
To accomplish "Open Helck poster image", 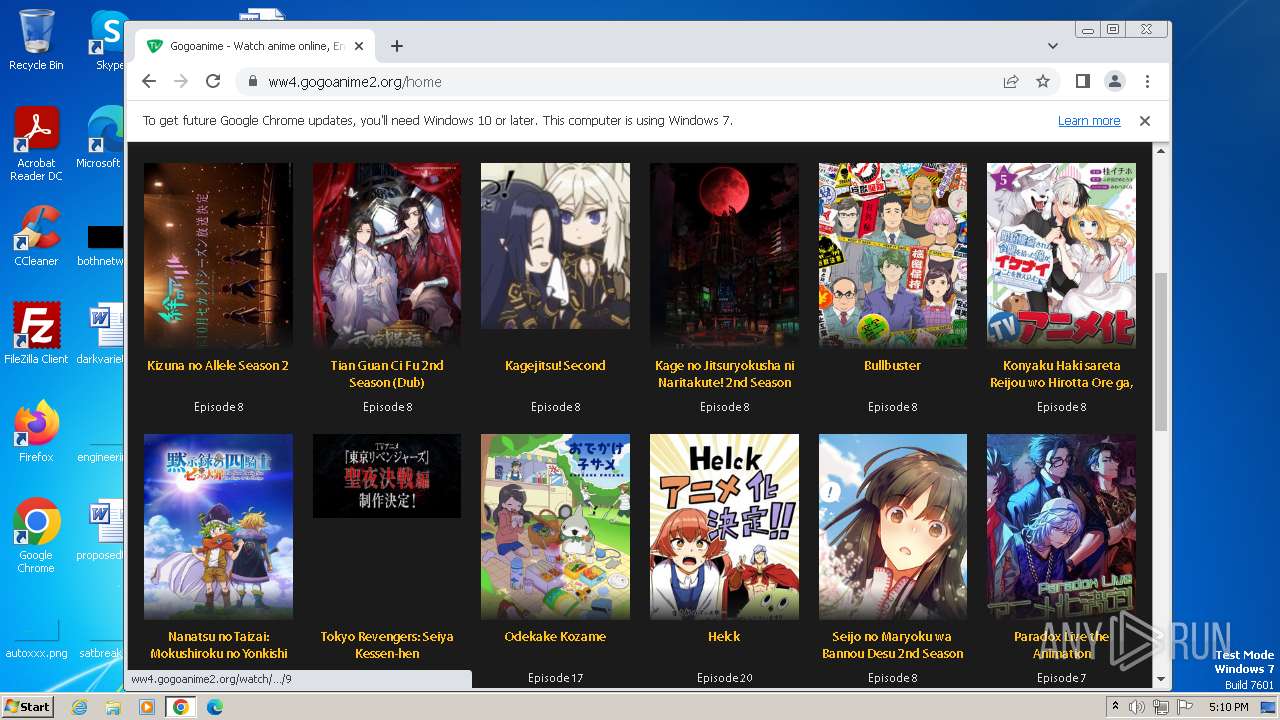I will (724, 526).
